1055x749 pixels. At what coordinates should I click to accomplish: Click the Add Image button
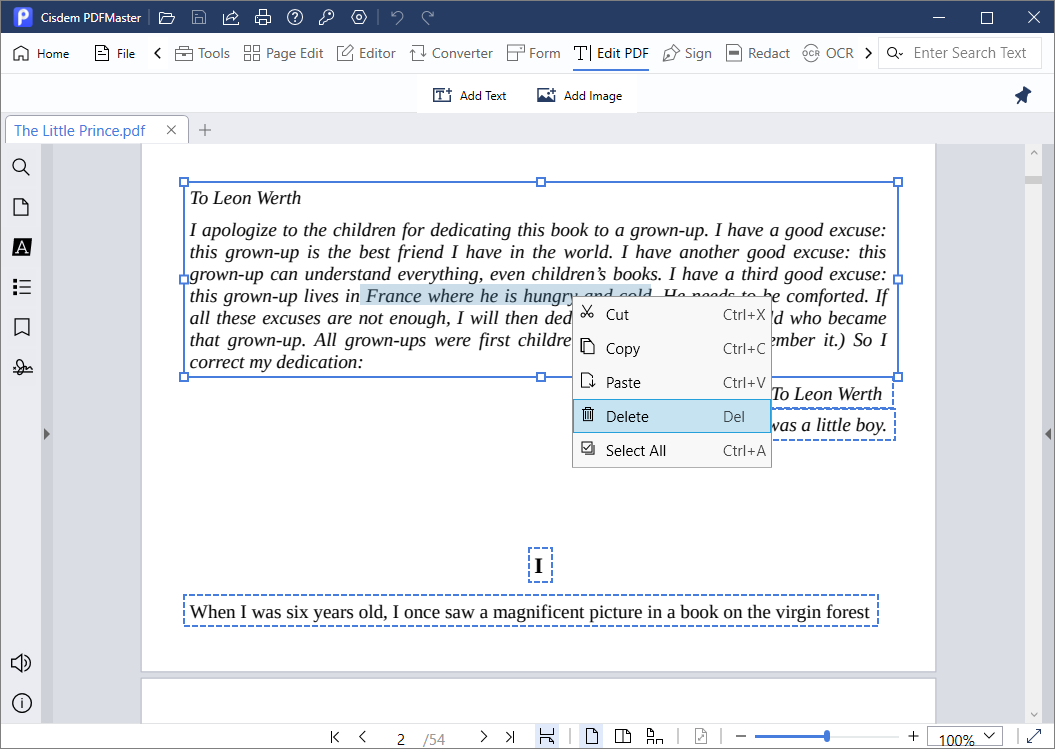click(x=579, y=96)
